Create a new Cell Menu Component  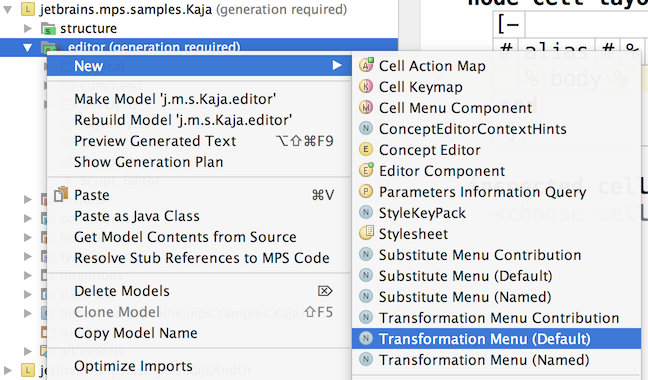coord(496,108)
